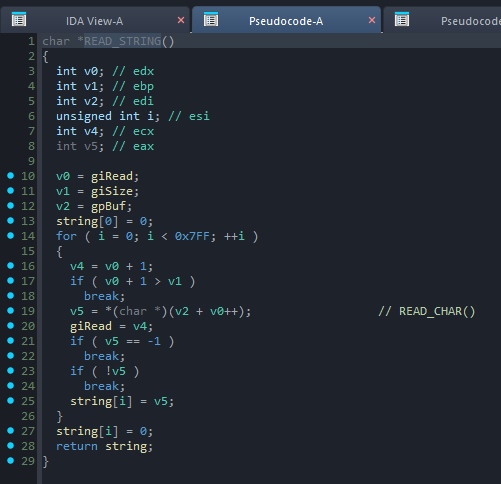Toggle breakpoint dot on line 11
This screenshot has width=501, height=484.
[x=10, y=190]
